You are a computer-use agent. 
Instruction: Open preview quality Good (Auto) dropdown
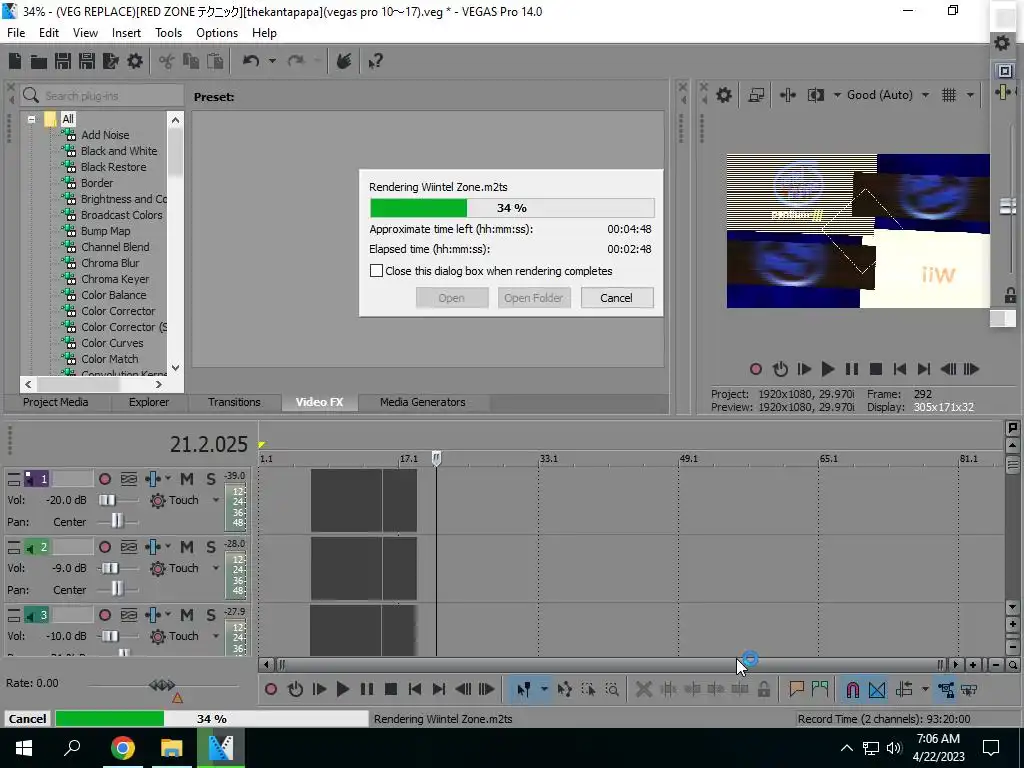pos(925,95)
